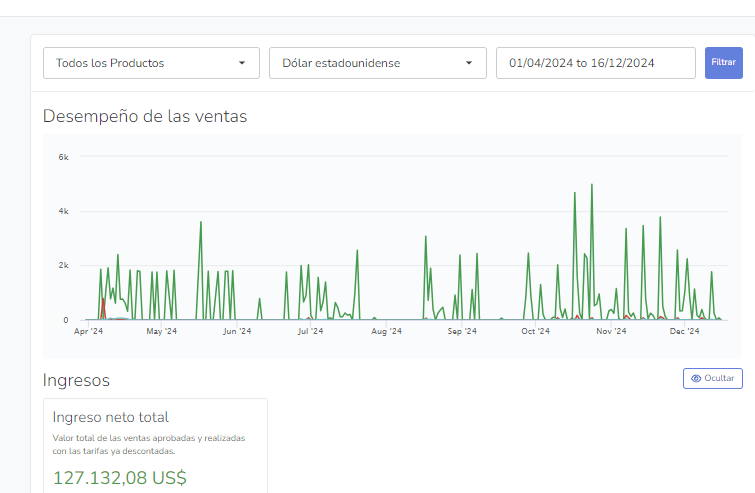This screenshot has width=755, height=493.
Task: Click the eye icon inside the Ocultar button
Action: pos(696,378)
